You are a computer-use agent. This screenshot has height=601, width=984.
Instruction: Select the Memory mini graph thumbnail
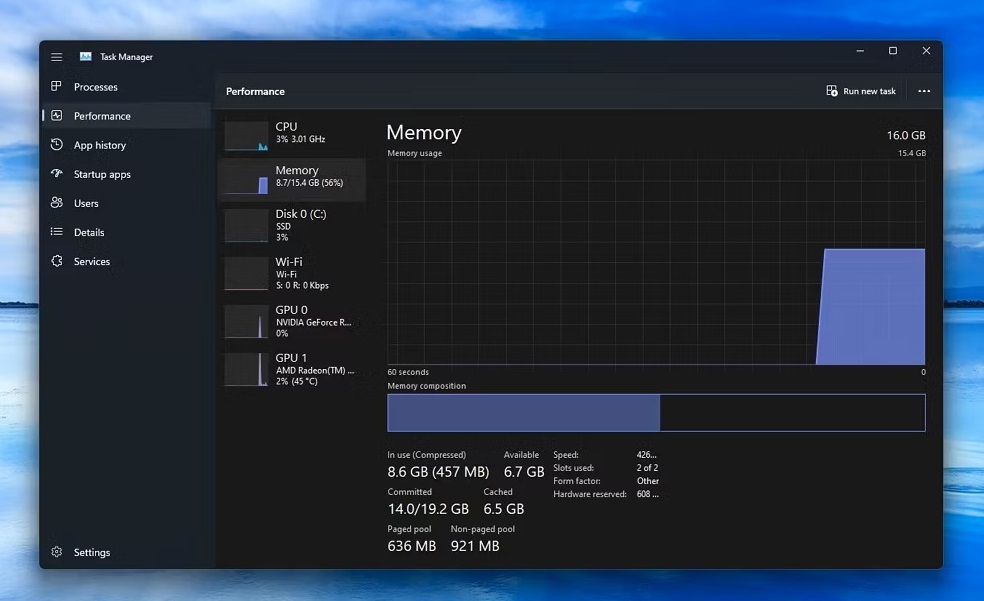point(246,179)
